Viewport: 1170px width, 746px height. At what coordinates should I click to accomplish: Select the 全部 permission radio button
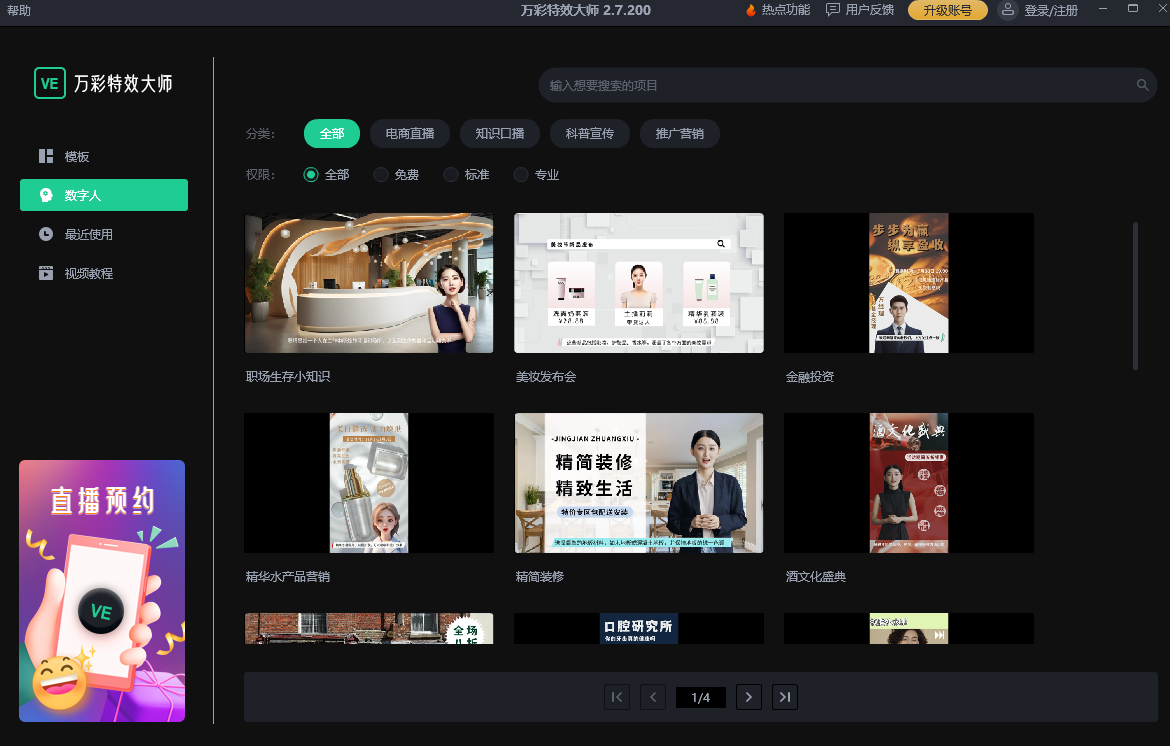click(x=311, y=174)
